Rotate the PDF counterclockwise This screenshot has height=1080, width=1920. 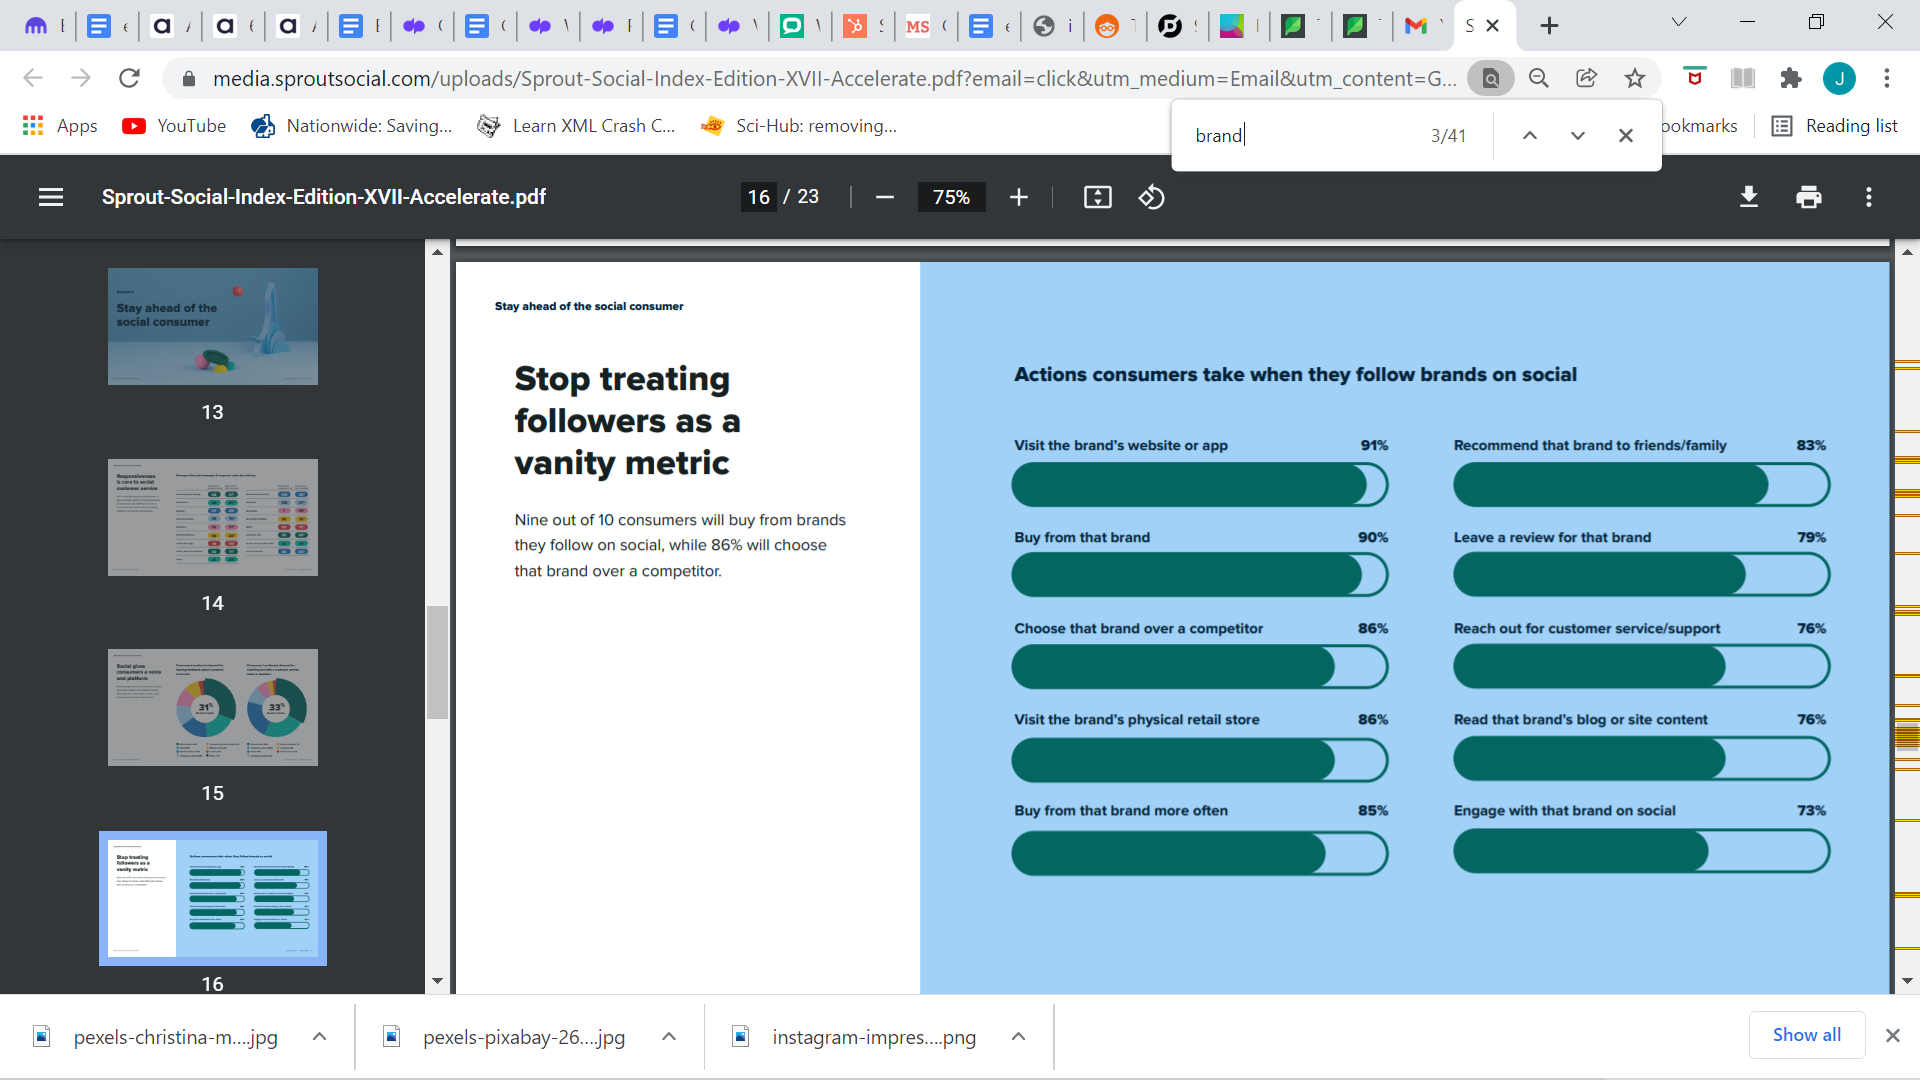1151,197
